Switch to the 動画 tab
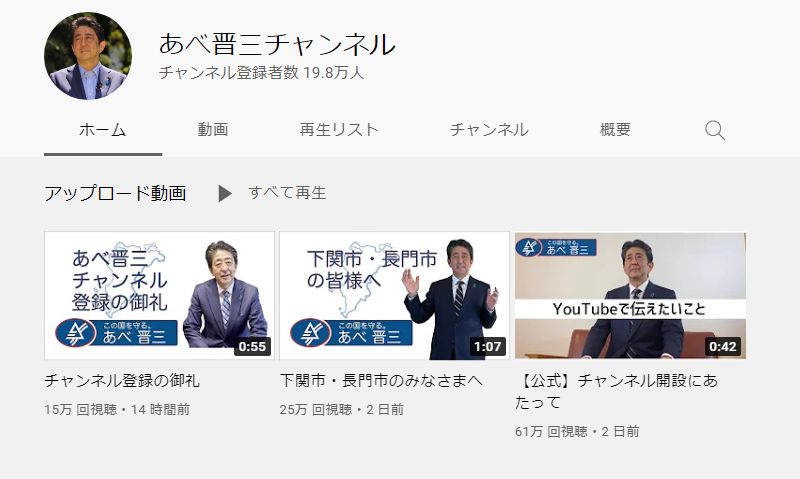The width and height of the screenshot is (800, 479). click(x=213, y=130)
